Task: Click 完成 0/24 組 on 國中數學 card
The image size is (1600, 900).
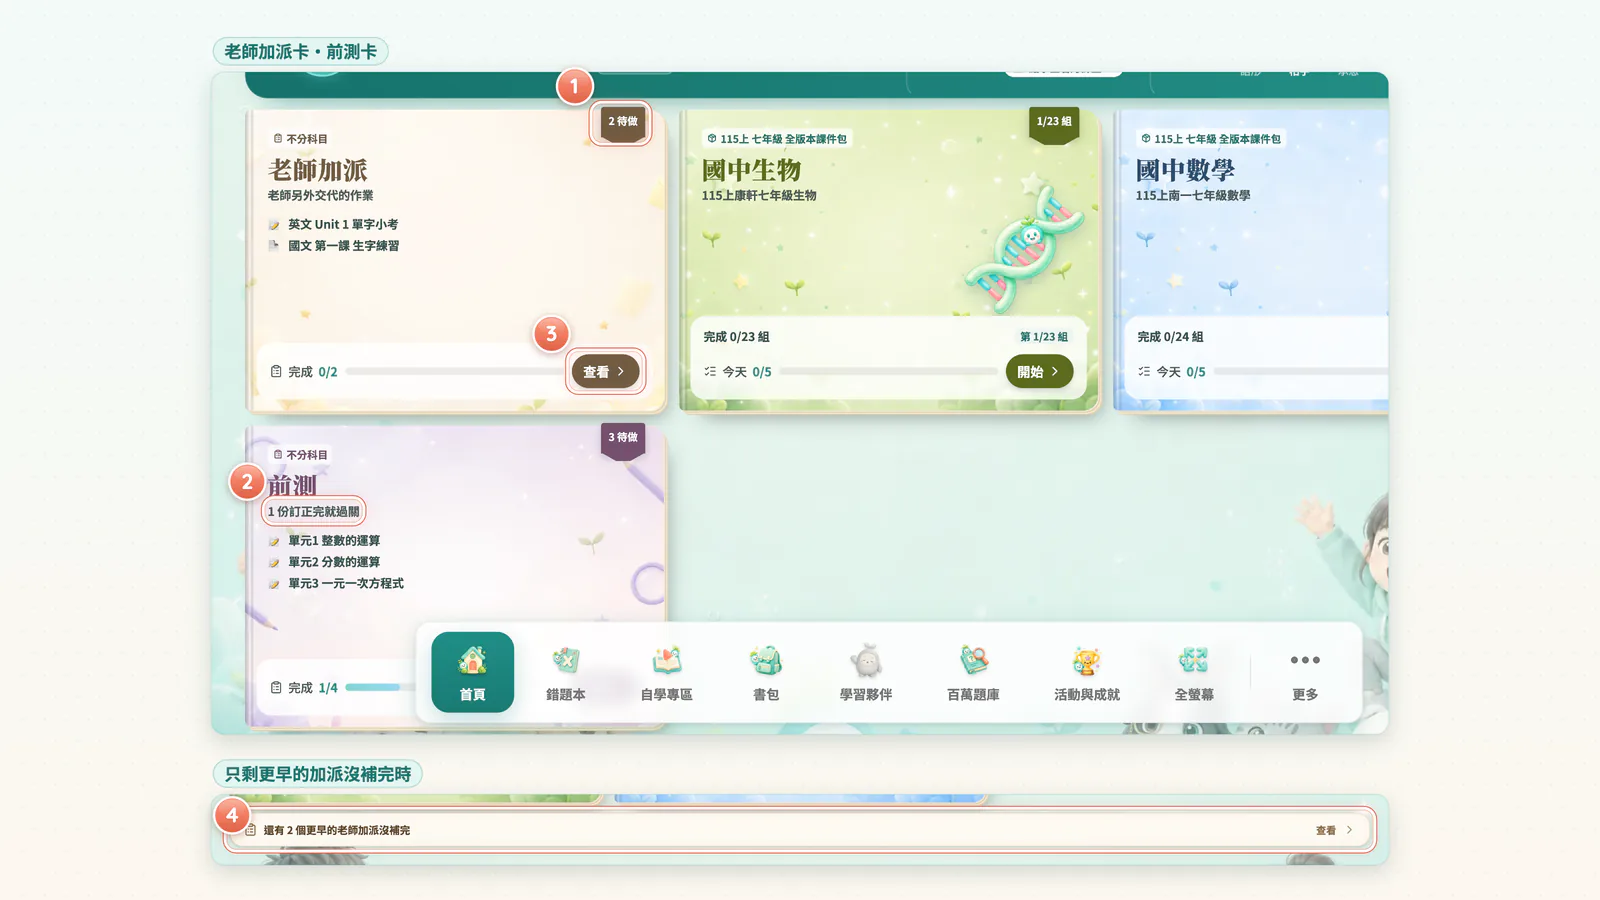Action: point(1170,337)
